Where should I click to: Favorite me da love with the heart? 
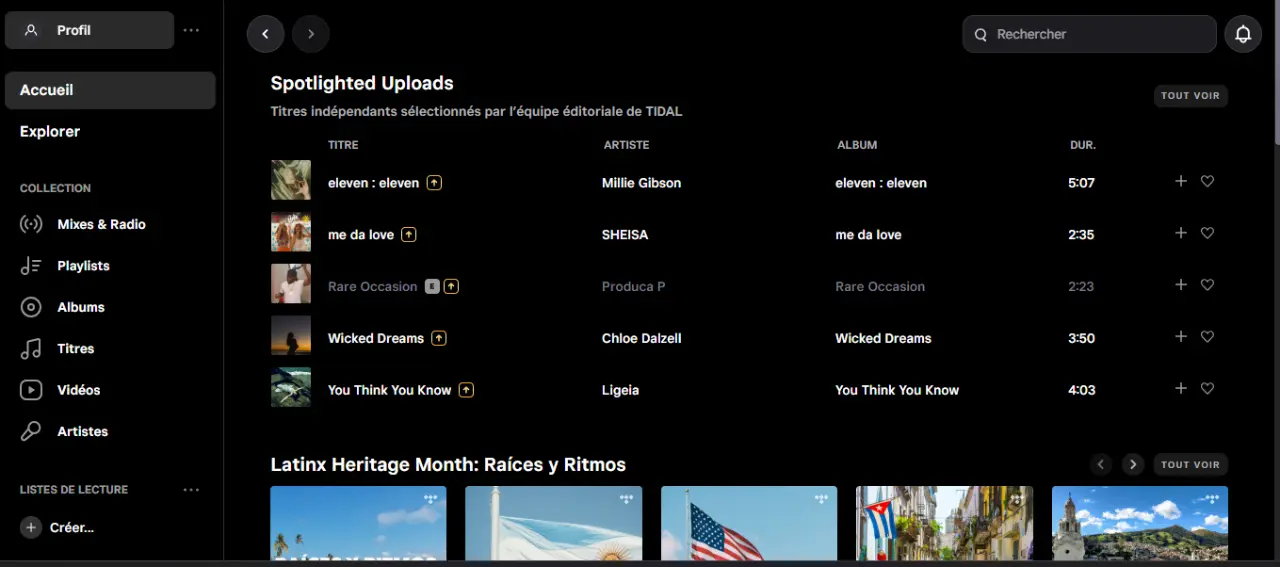(x=1207, y=233)
